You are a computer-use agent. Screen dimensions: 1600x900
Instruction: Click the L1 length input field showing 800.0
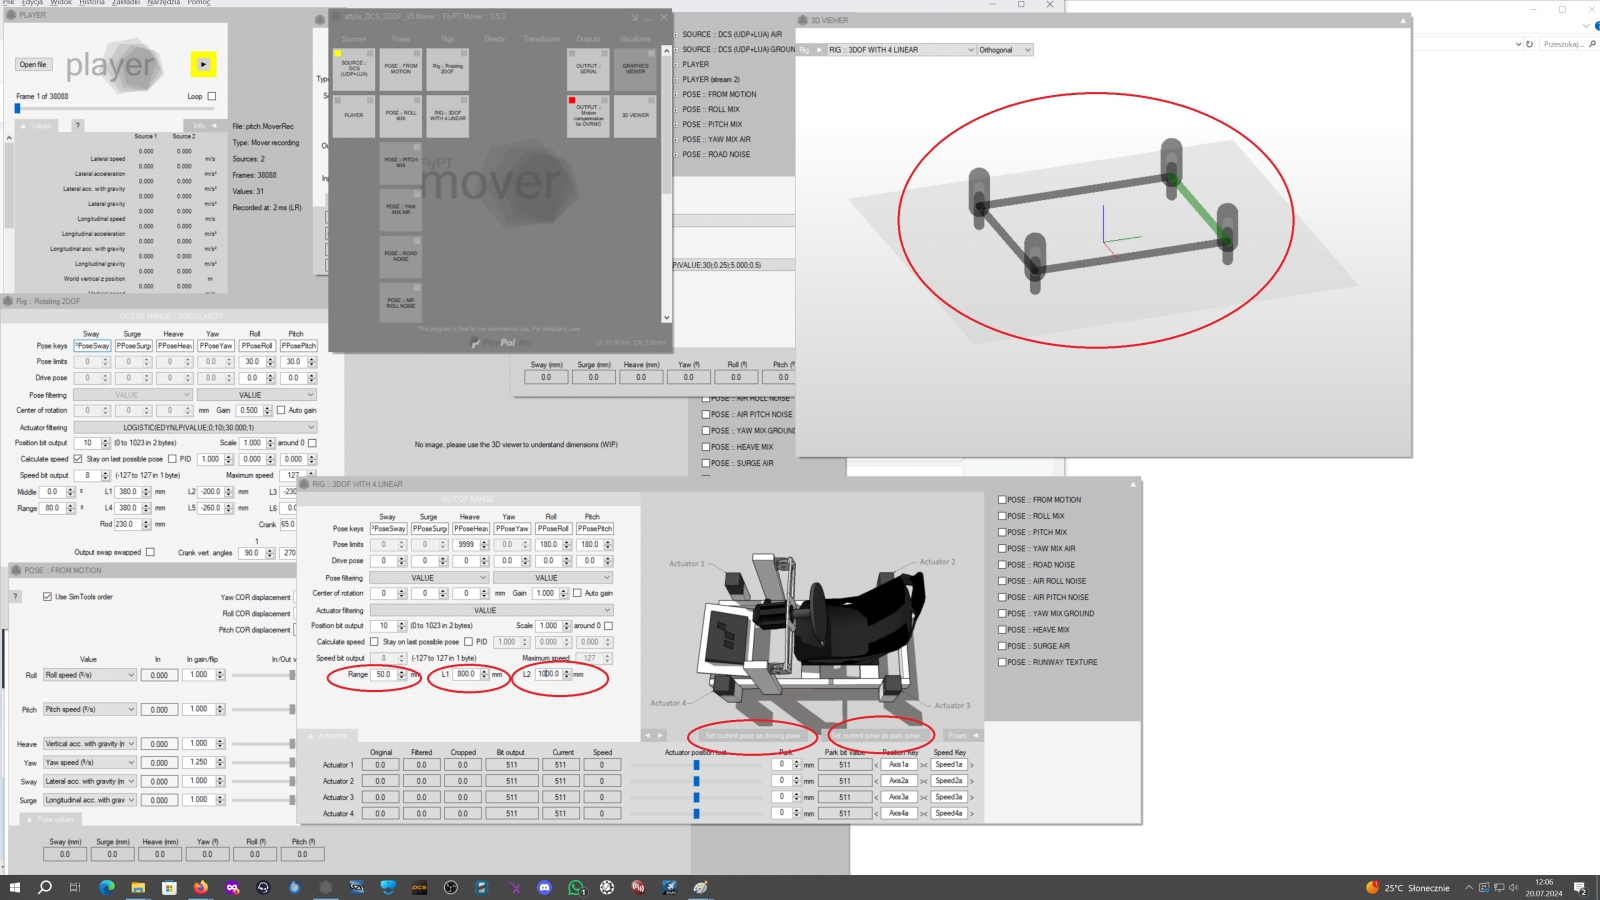tap(466, 674)
